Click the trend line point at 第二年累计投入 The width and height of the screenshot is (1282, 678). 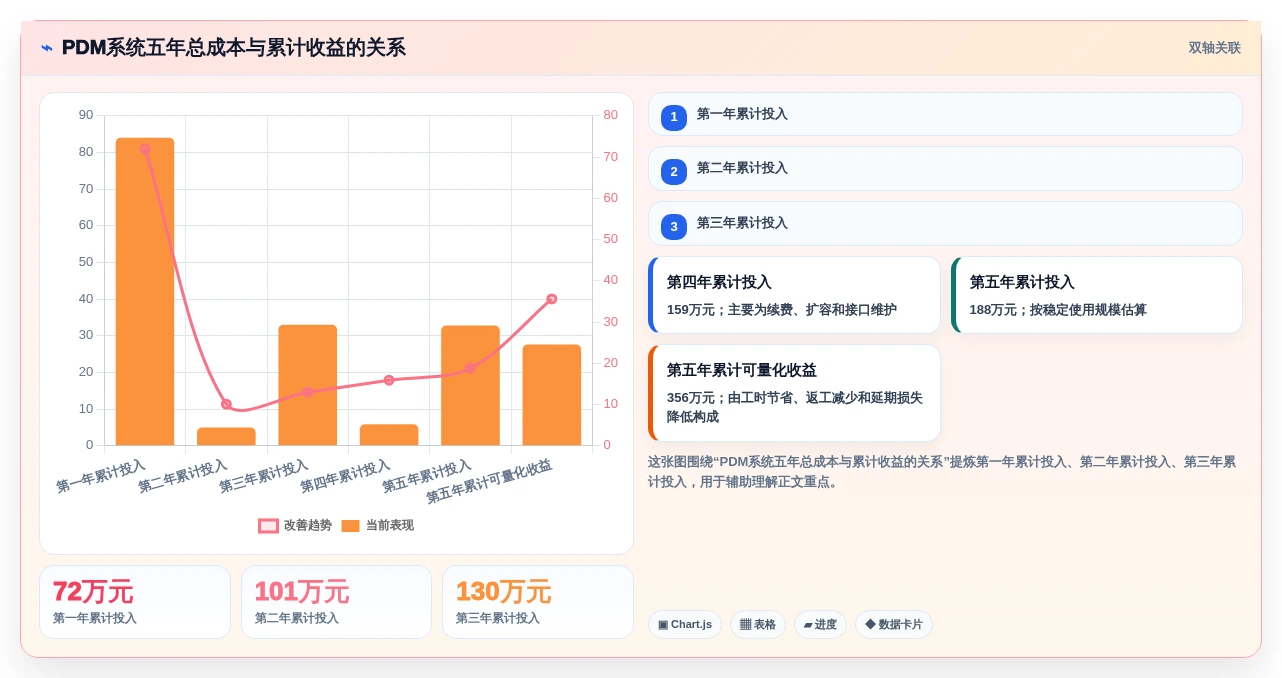pos(226,404)
